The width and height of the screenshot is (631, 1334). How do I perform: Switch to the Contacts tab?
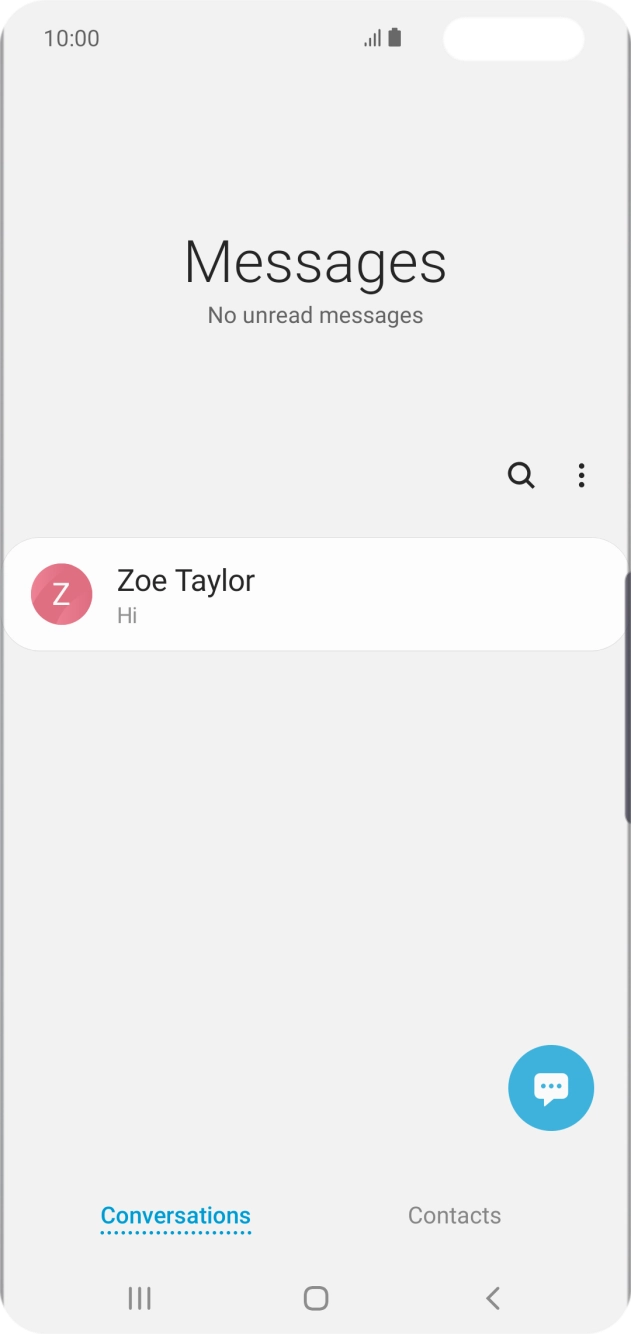454,1215
